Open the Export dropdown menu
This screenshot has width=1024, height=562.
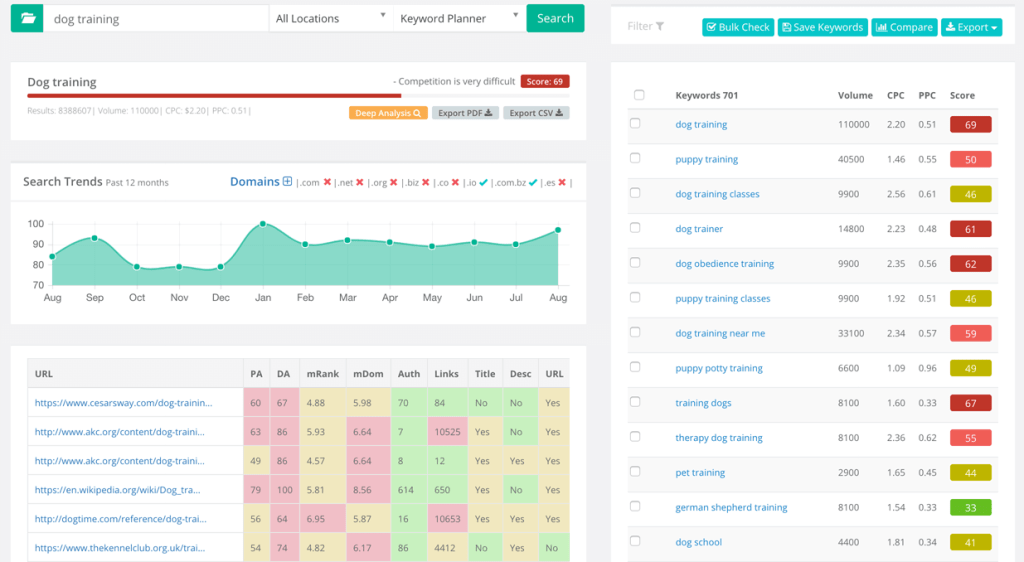point(971,27)
